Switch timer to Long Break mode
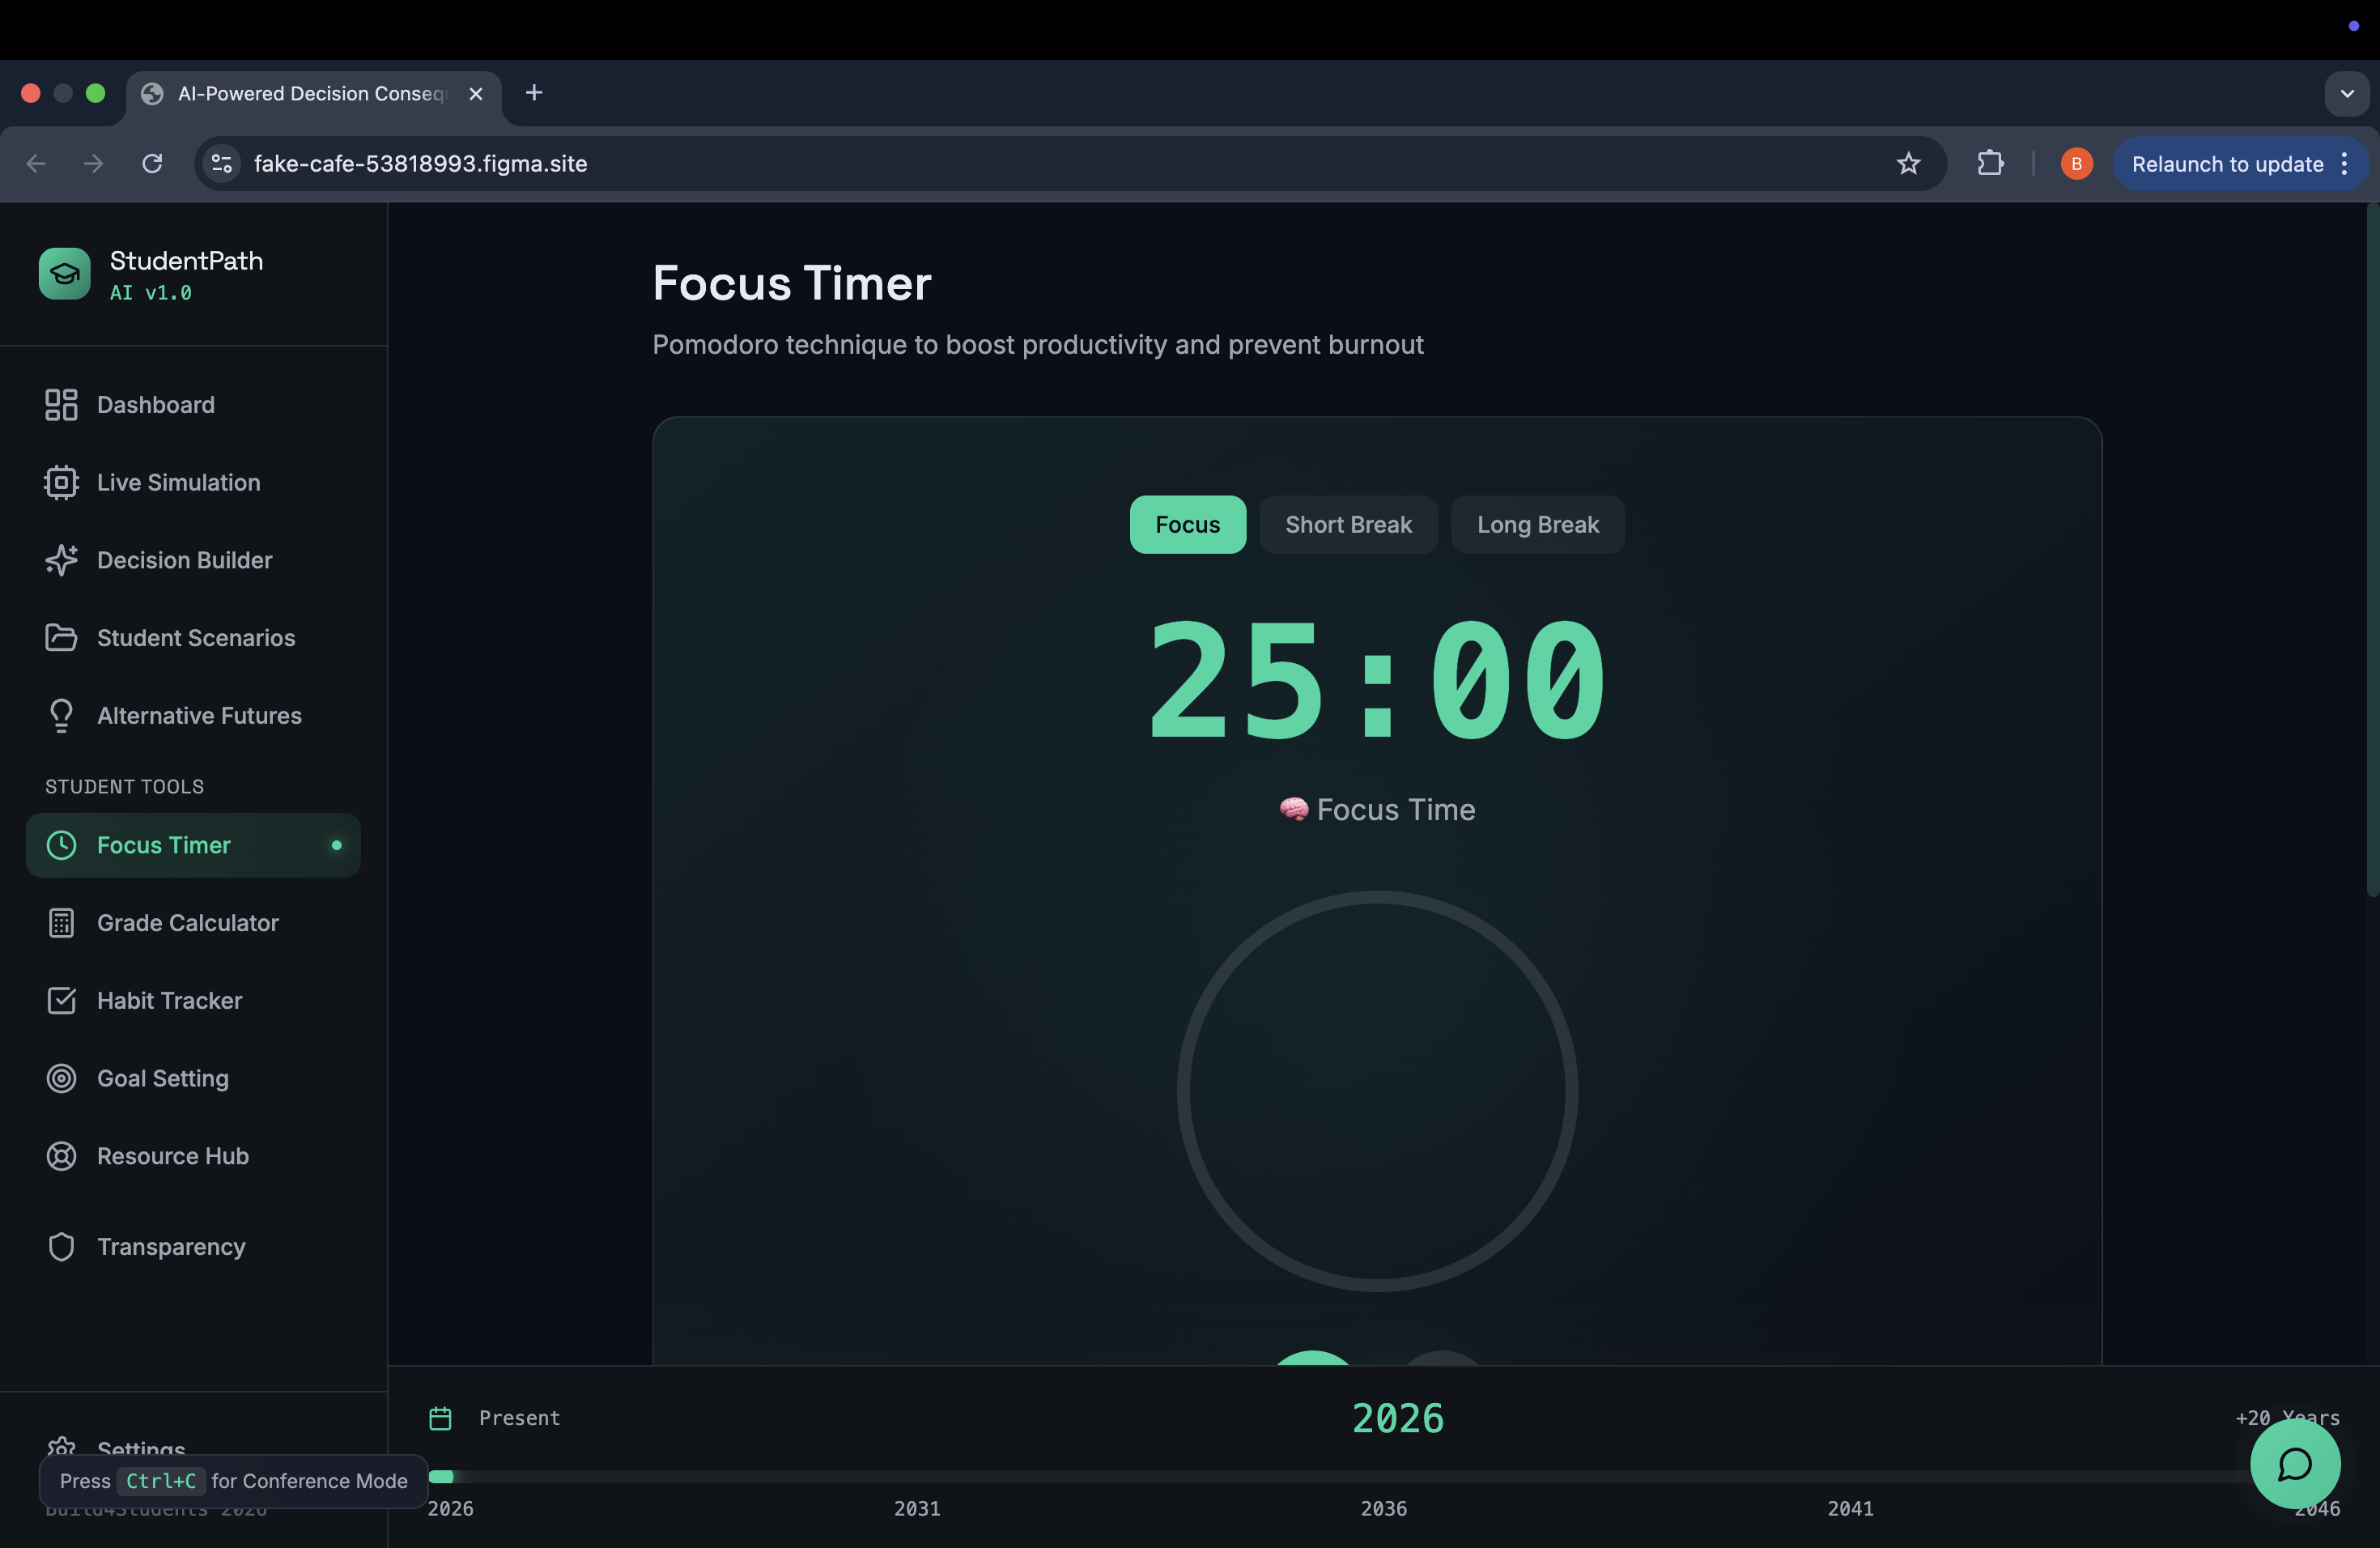 click(1537, 525)
